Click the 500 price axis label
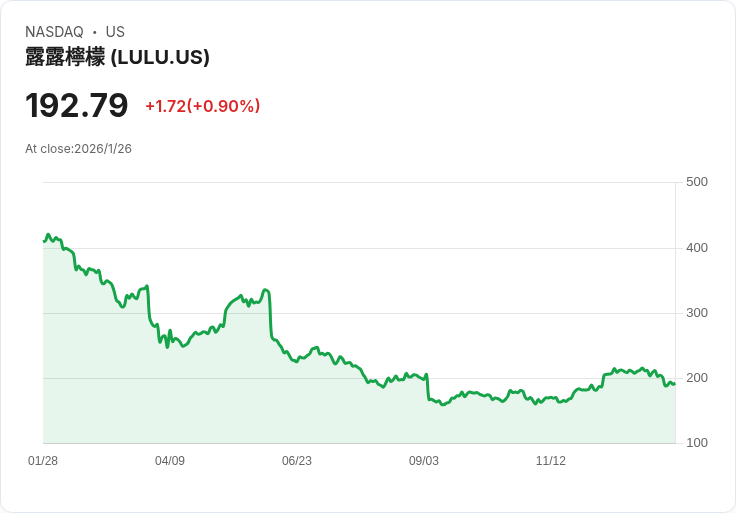This screenshot has height=513, width=736. point(697,182)
